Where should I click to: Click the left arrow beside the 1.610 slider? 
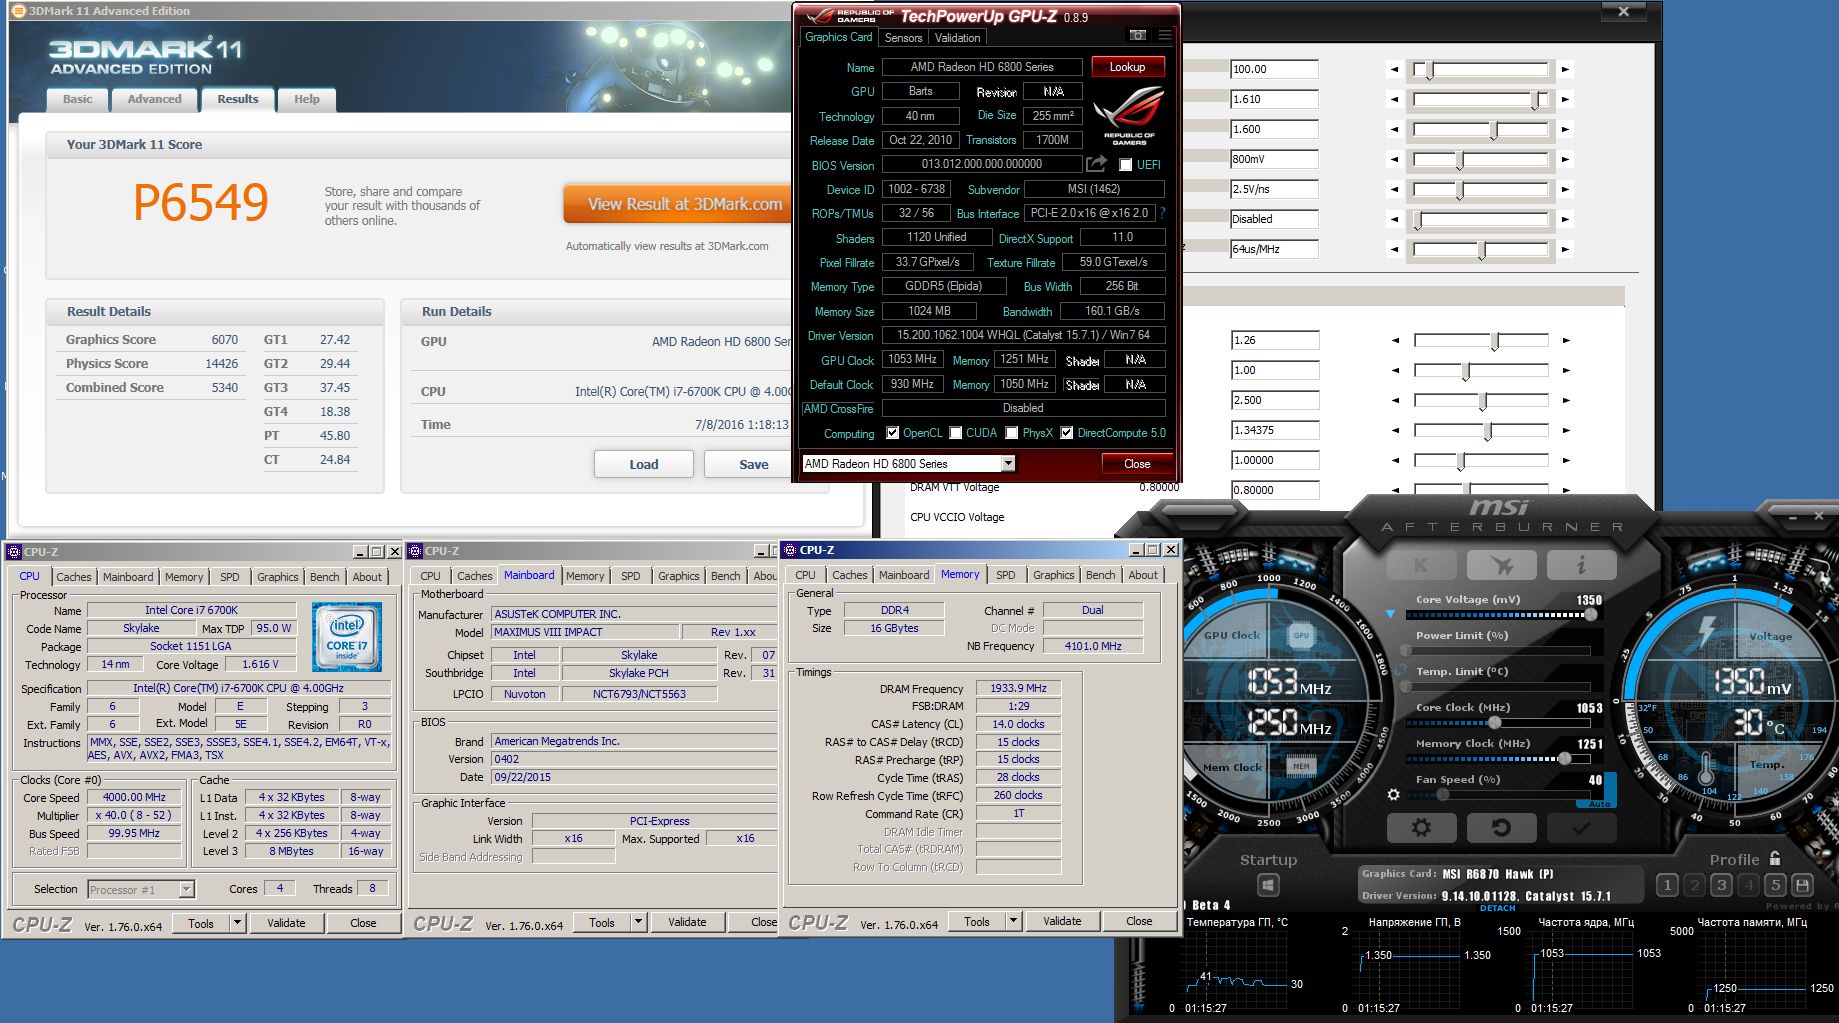click(x=1394, y=99)
